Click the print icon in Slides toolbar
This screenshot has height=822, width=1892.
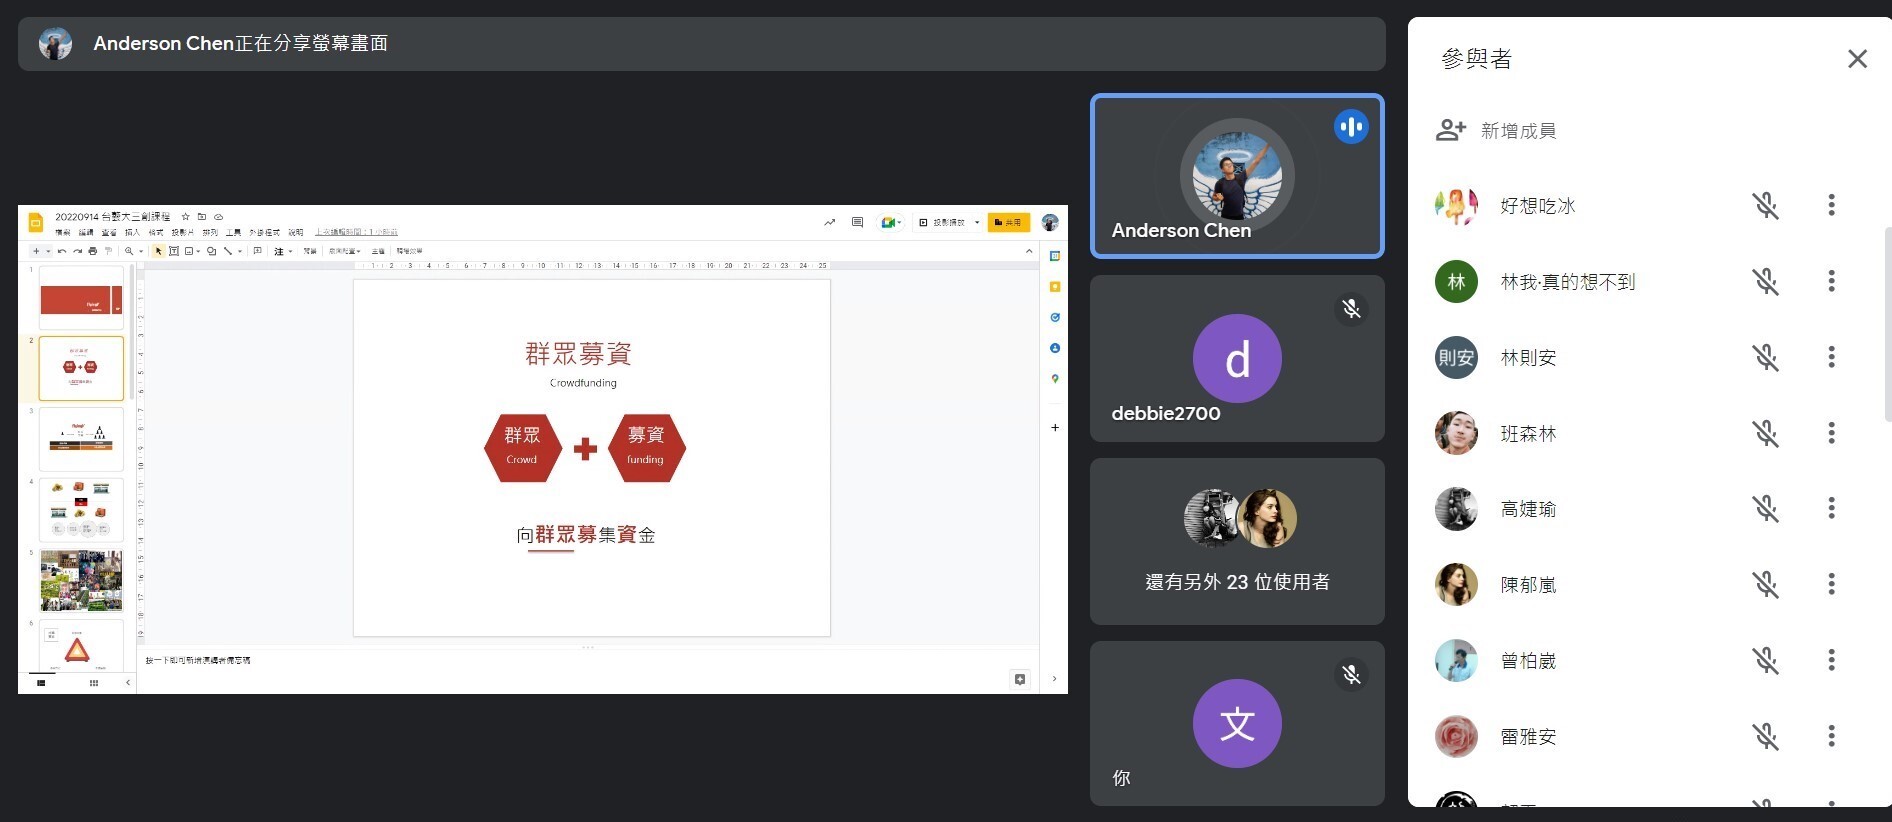pos(93,251)
